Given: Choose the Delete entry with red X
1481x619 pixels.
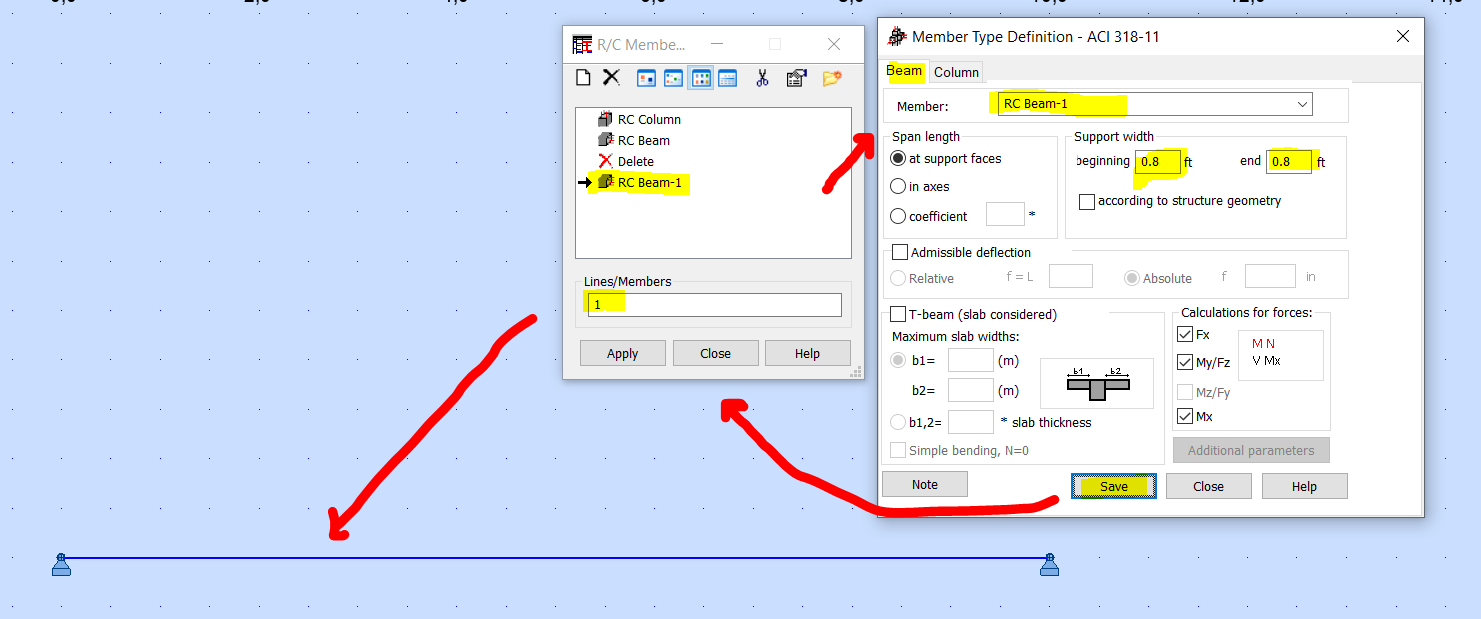Looking at the screenshot, I should tap(625, 161).
